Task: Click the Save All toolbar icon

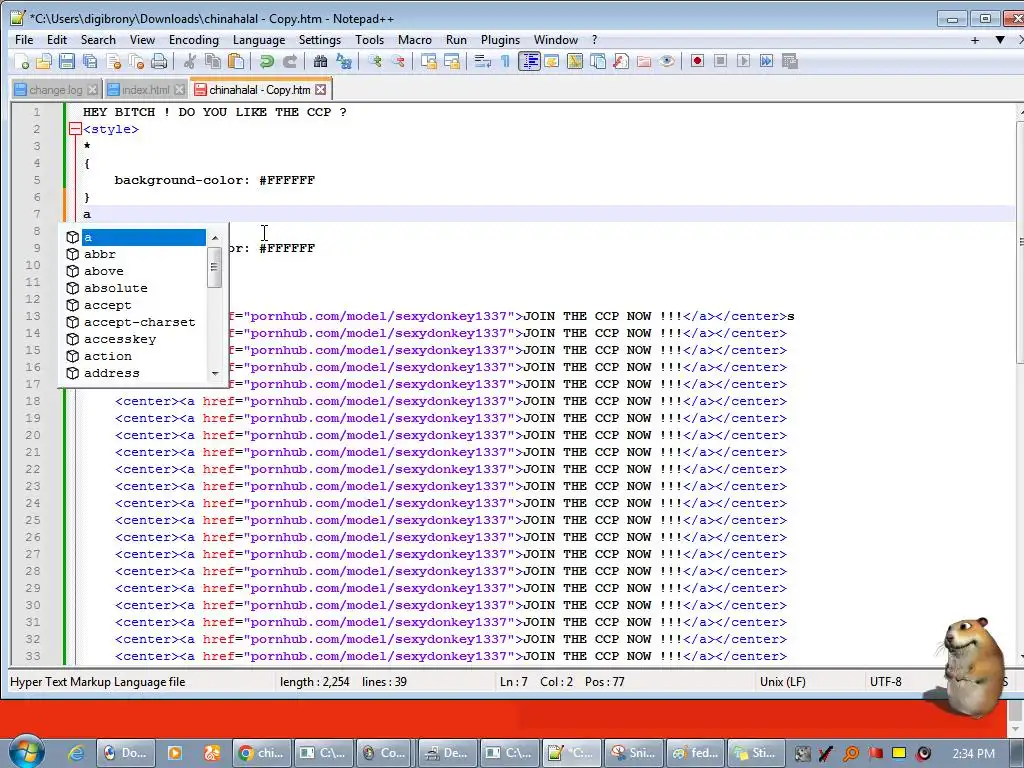Action: [90, 61]
